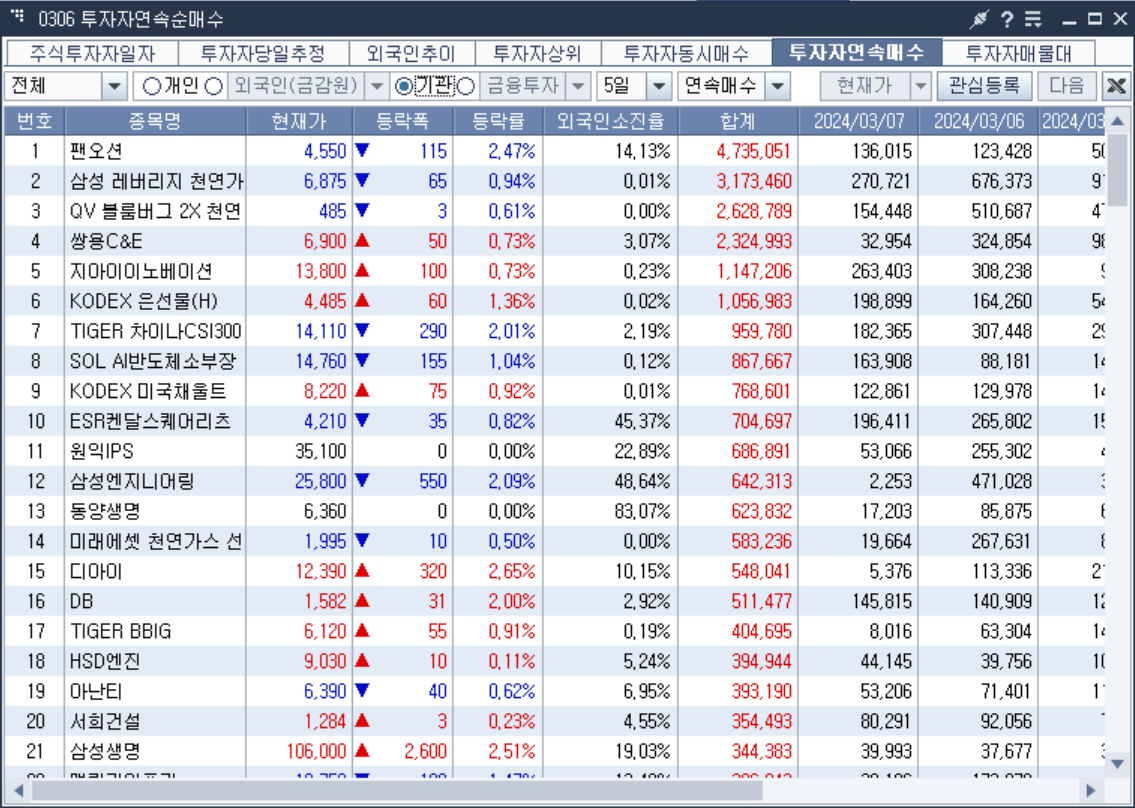
Task: Click the up arrow icon in 쌍용C&E row
Action: click(x=363, y=240)
